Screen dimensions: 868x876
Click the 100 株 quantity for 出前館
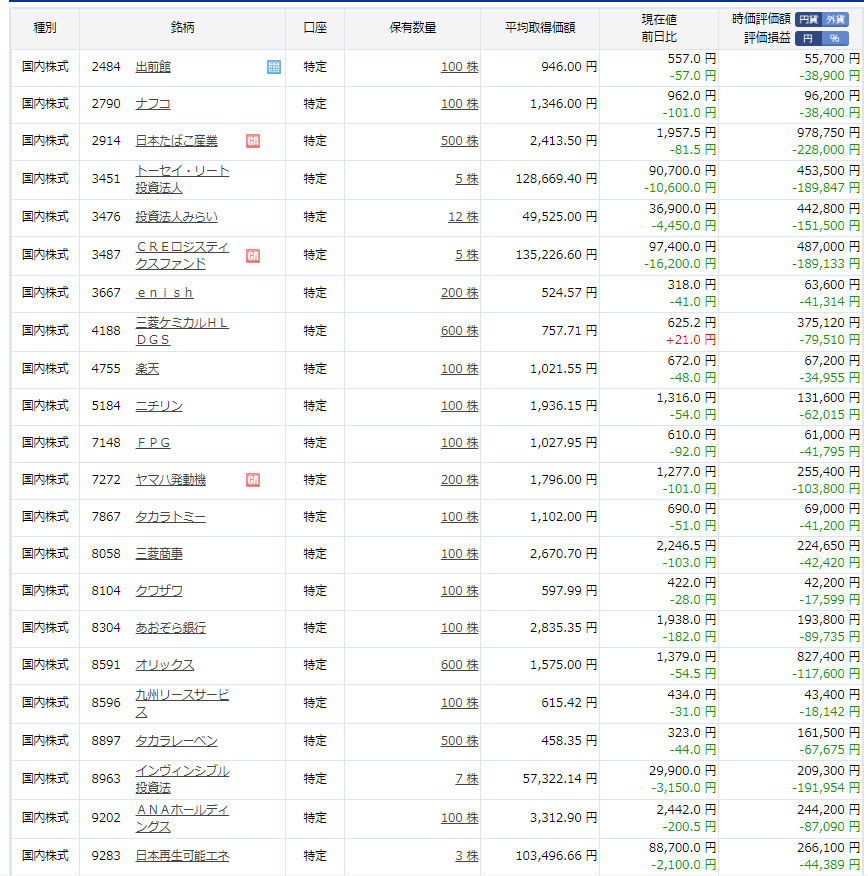coord(460,67)
